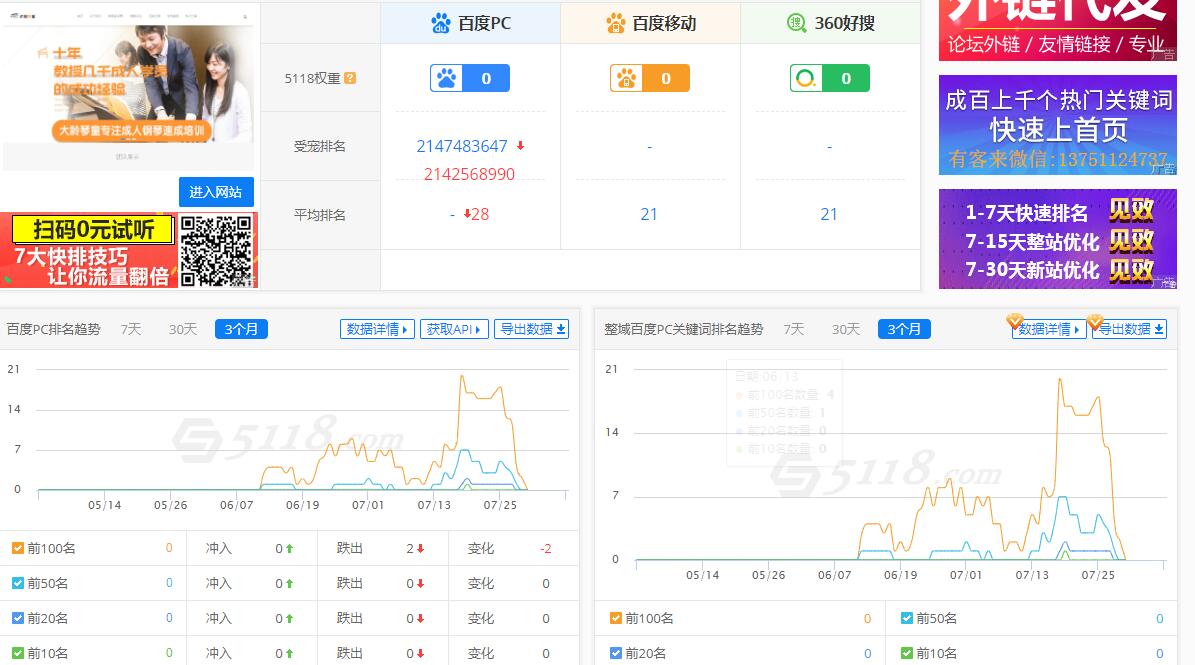The image size is (1195, 665).
Task: Select 3个月 tab in 整域百度PC关键词排名趋势
Action: pos(904,329)
